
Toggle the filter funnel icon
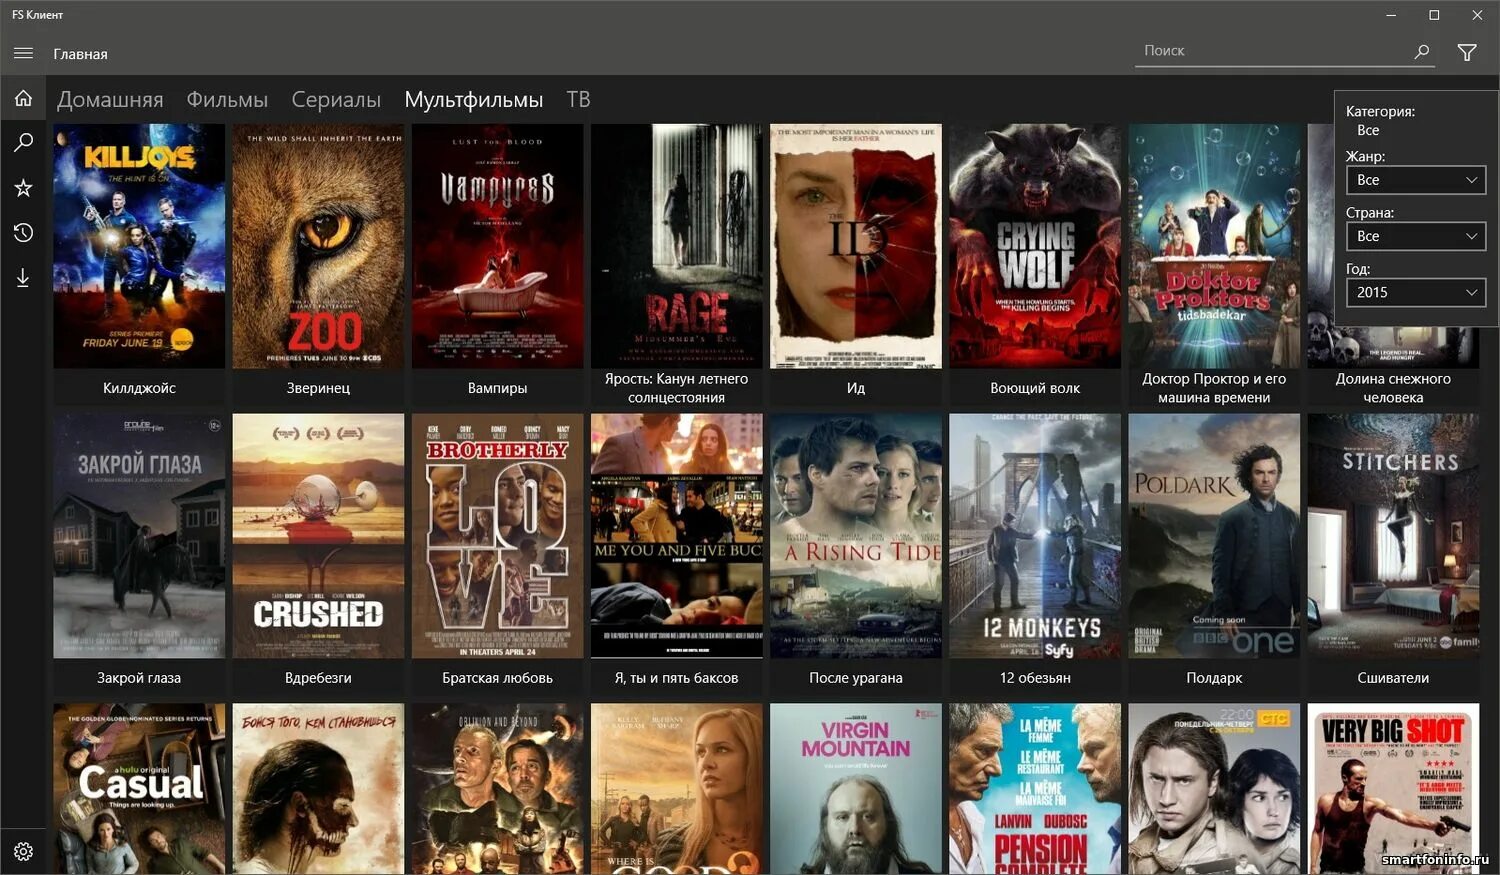[x=1467, y=53]
